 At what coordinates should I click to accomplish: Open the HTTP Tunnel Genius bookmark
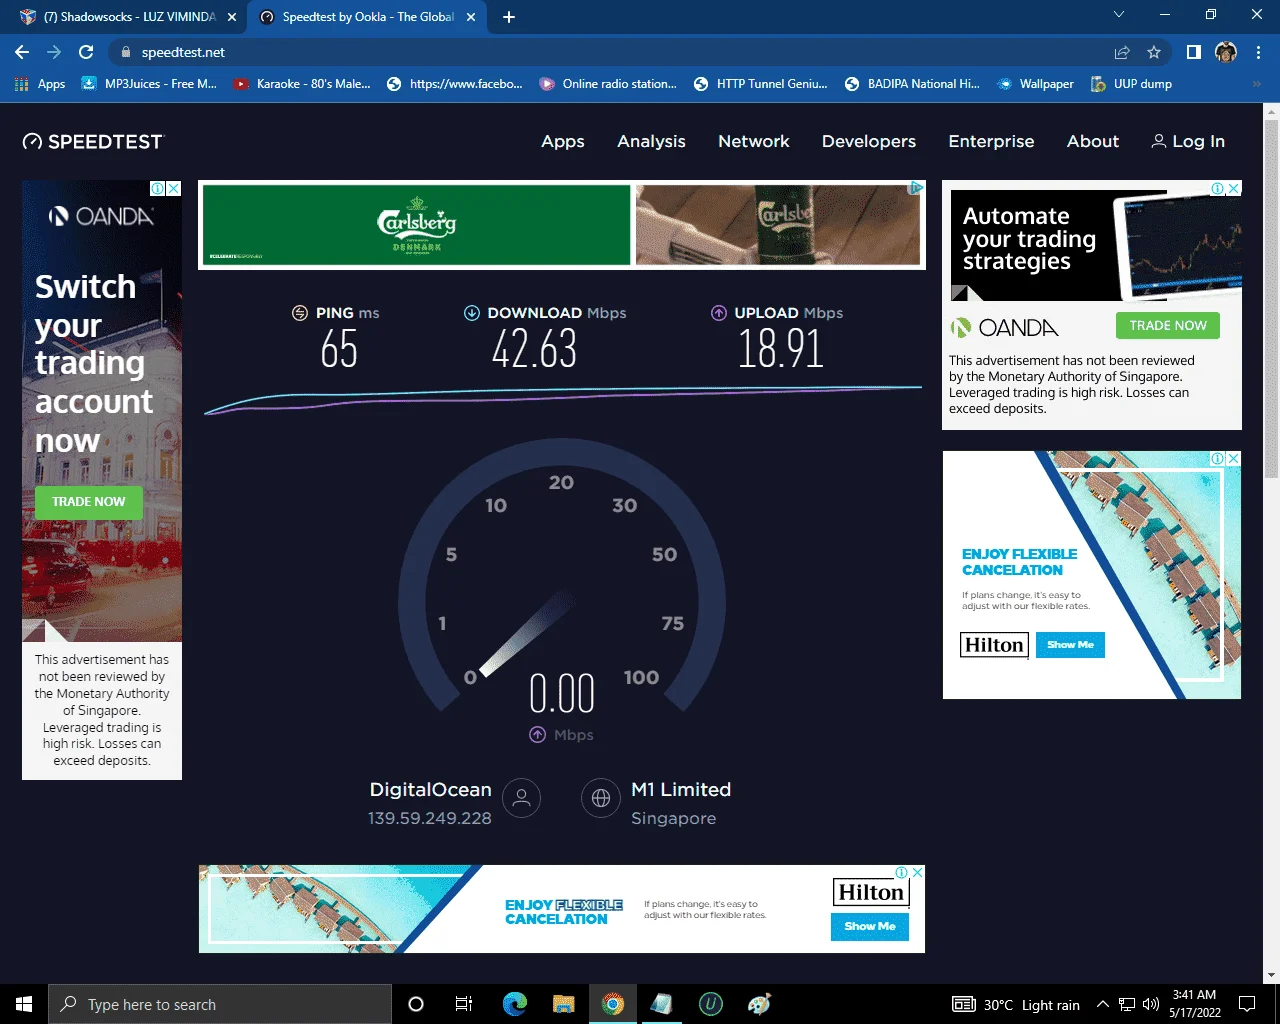coord(761,84)
